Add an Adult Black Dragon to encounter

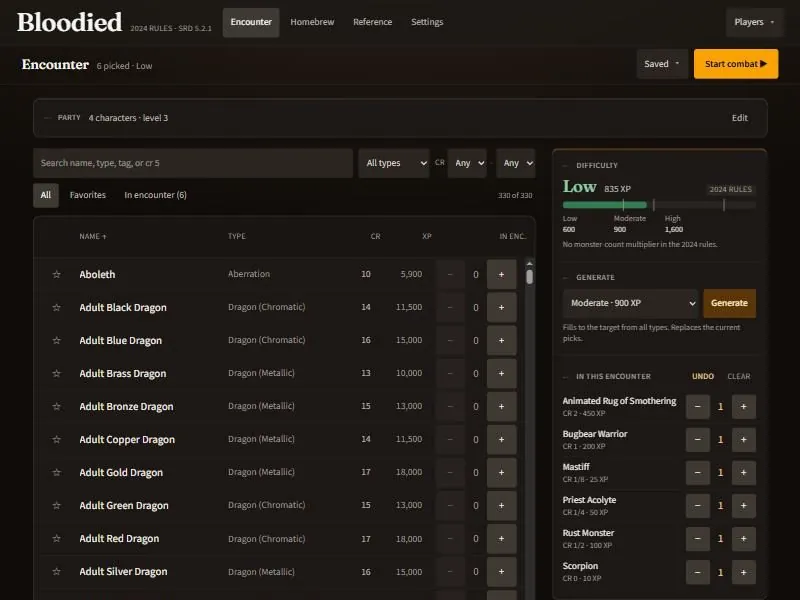tap(502, 308)
